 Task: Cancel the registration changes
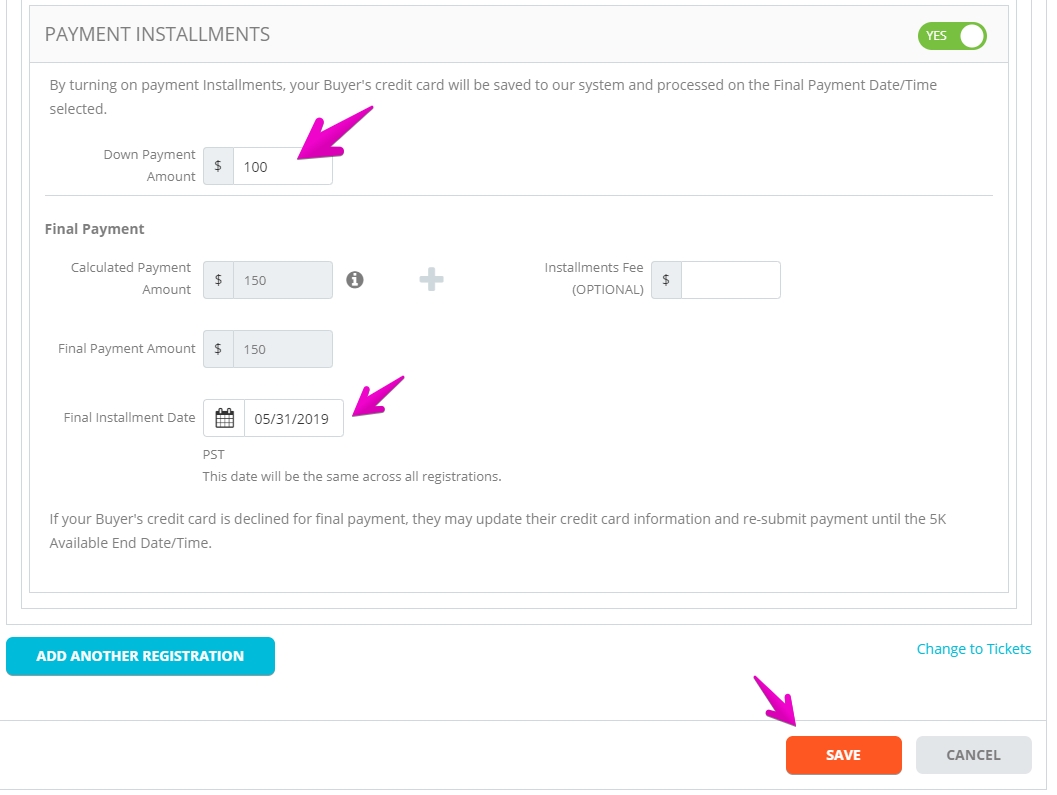(x=973, y=755)
